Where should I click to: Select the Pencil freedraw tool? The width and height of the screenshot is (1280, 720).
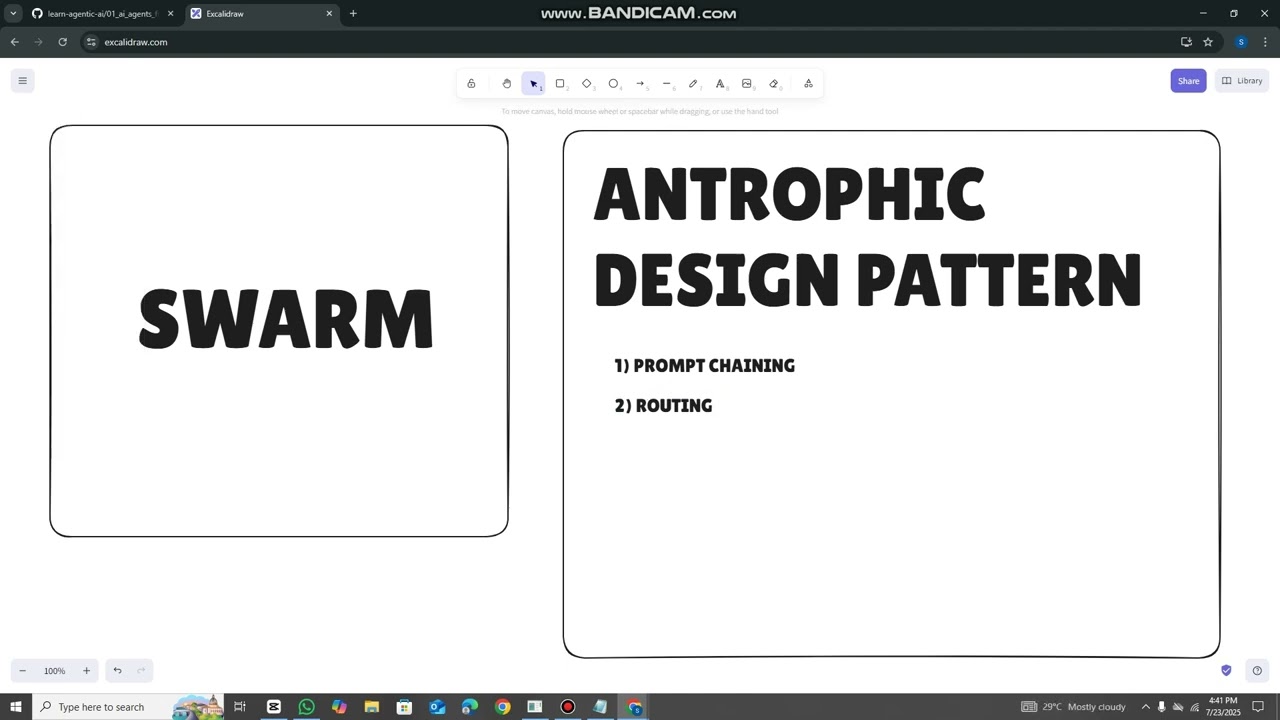click(x=693, y=83)
